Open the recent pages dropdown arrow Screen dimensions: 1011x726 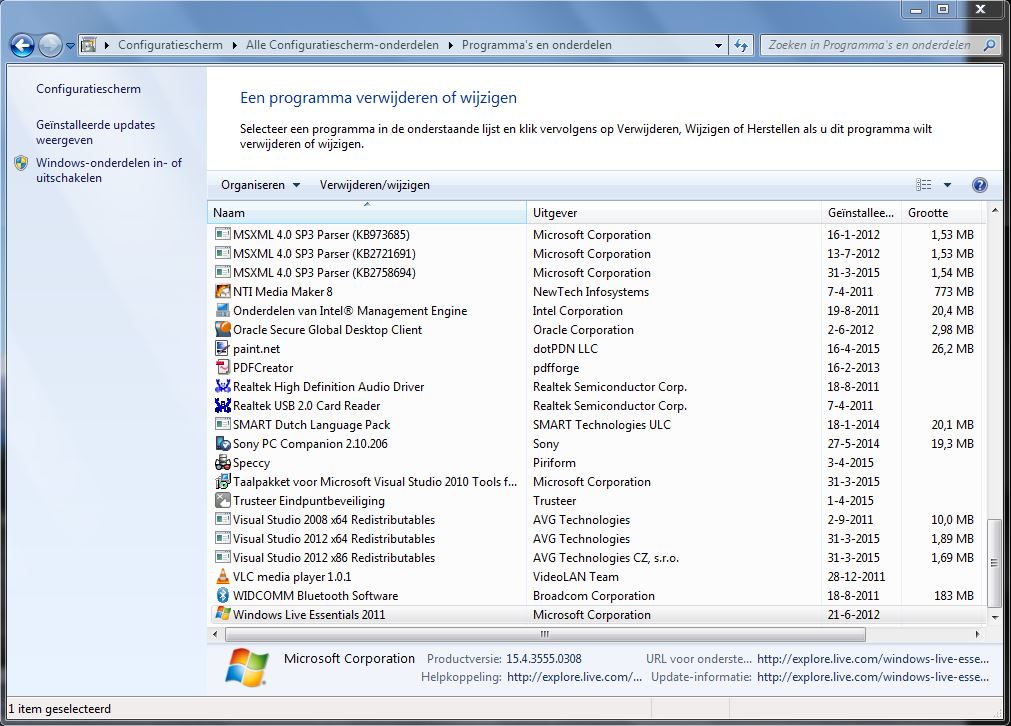70,46
